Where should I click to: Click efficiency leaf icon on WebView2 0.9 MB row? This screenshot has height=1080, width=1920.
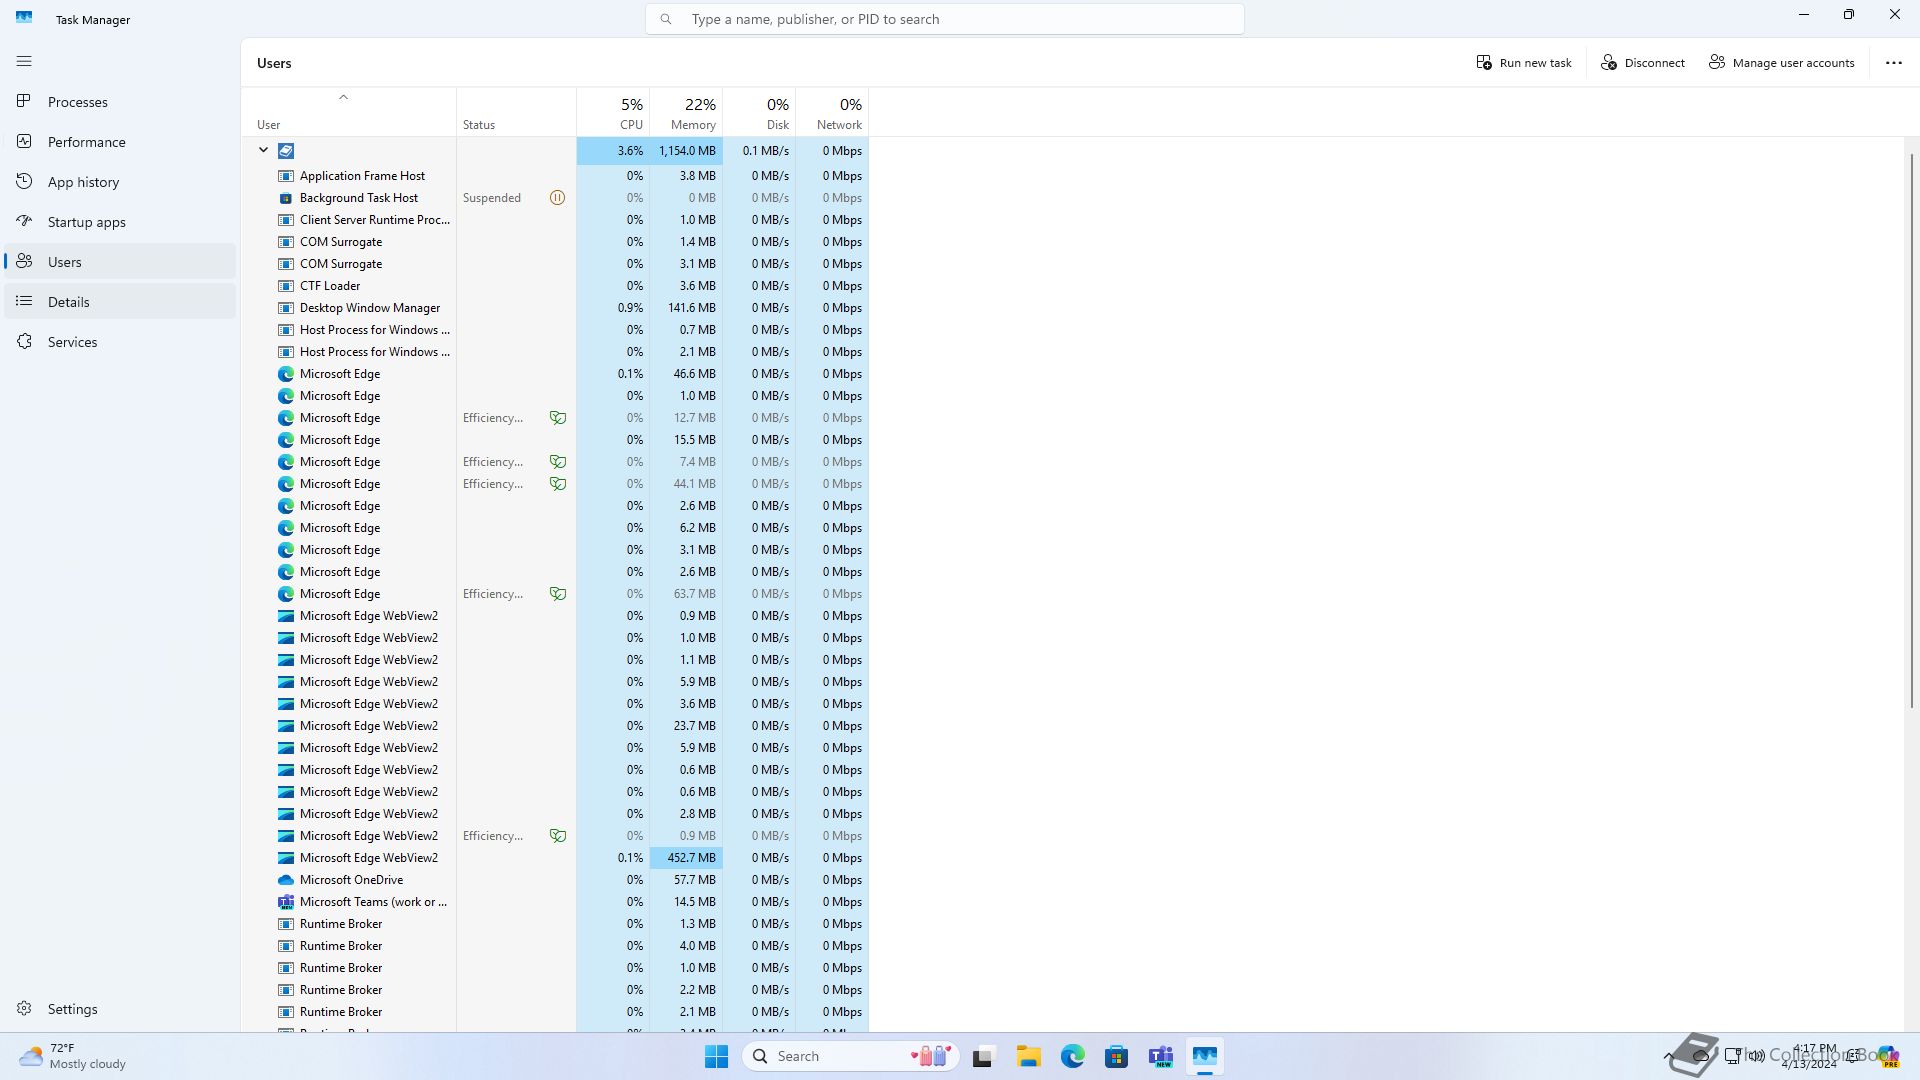(x=558, y=836)
